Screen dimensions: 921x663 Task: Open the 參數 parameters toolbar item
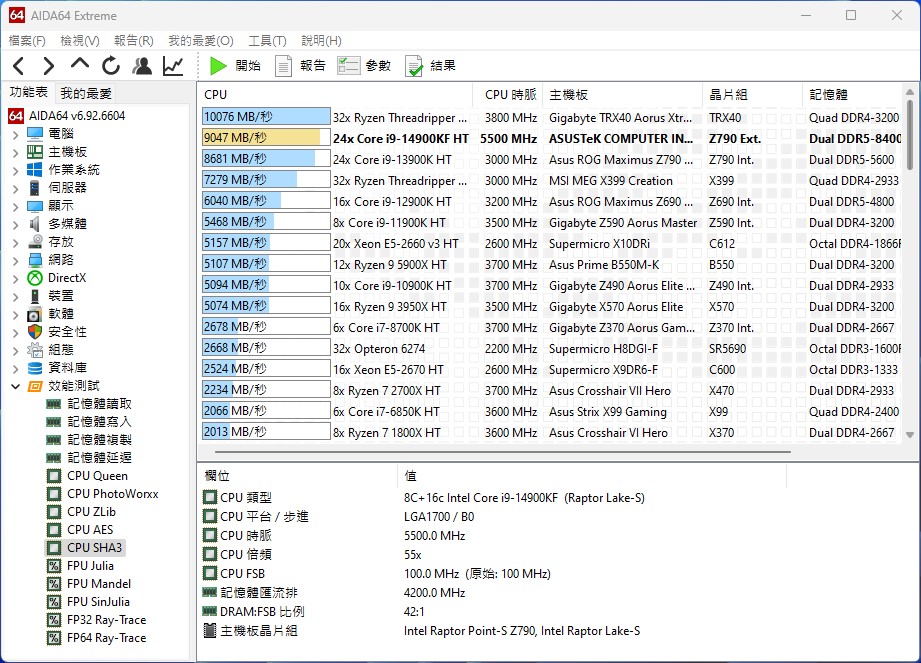coord(365,66)
